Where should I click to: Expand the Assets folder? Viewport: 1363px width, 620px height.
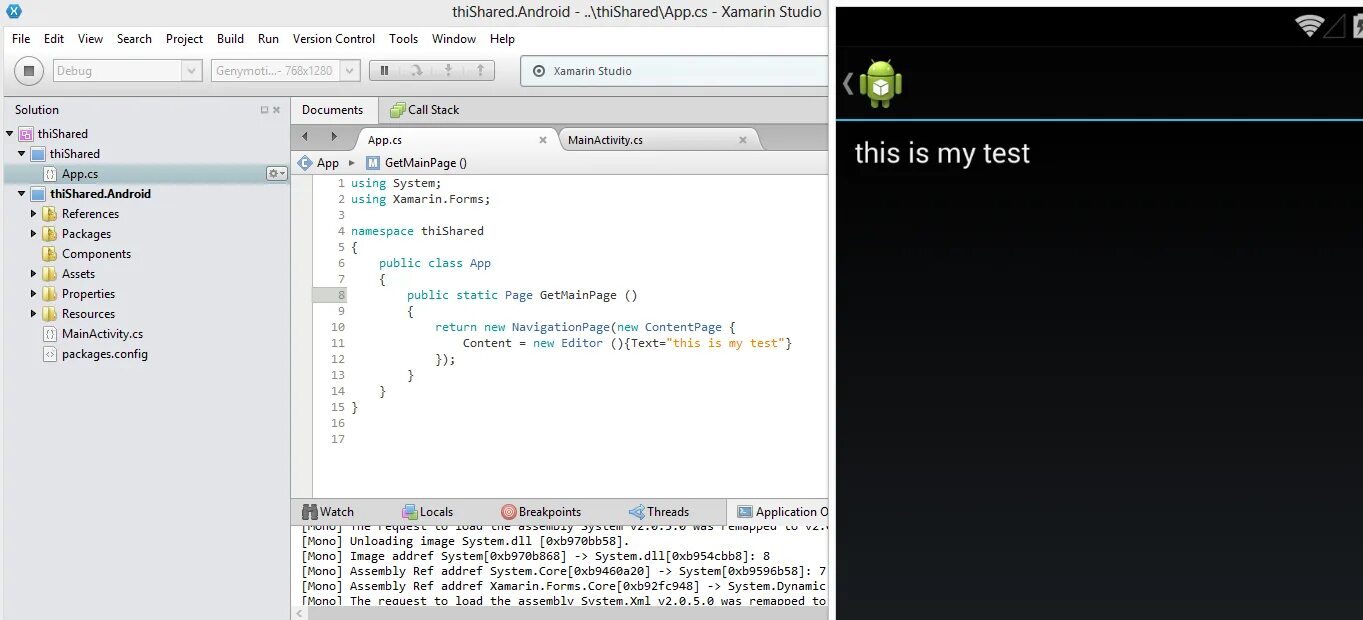click(x=33, y=274)
